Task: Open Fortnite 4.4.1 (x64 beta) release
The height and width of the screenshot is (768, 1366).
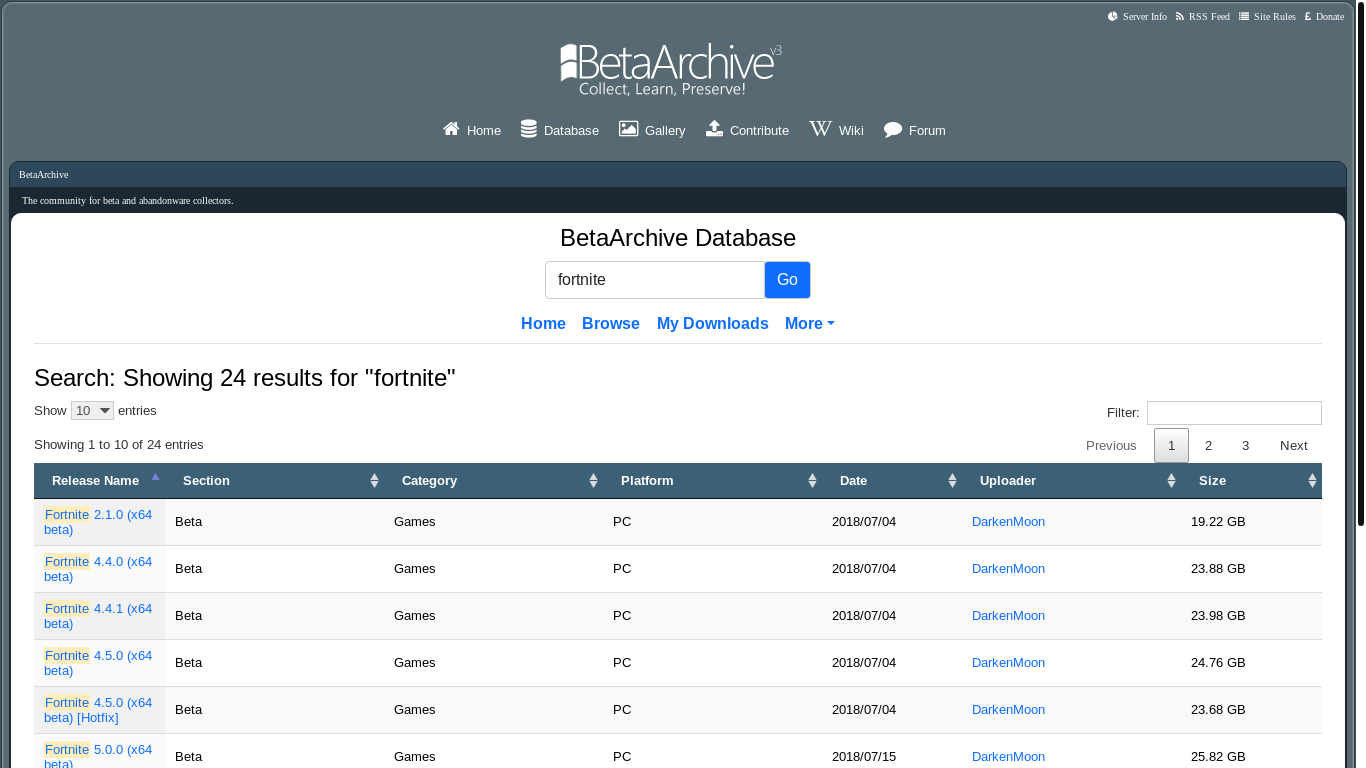Action: pyautogui.click(x=98, y=616)
